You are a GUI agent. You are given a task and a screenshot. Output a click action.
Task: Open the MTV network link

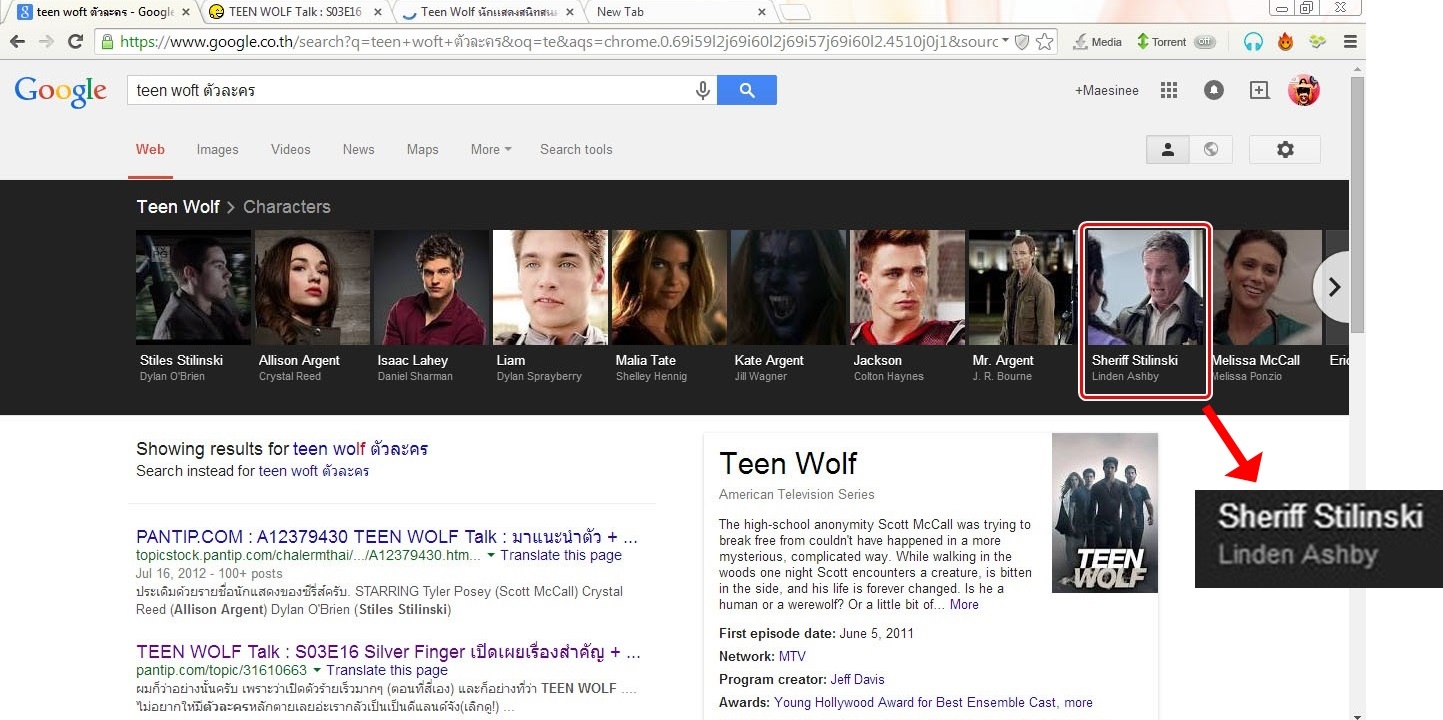coord(792,656)
